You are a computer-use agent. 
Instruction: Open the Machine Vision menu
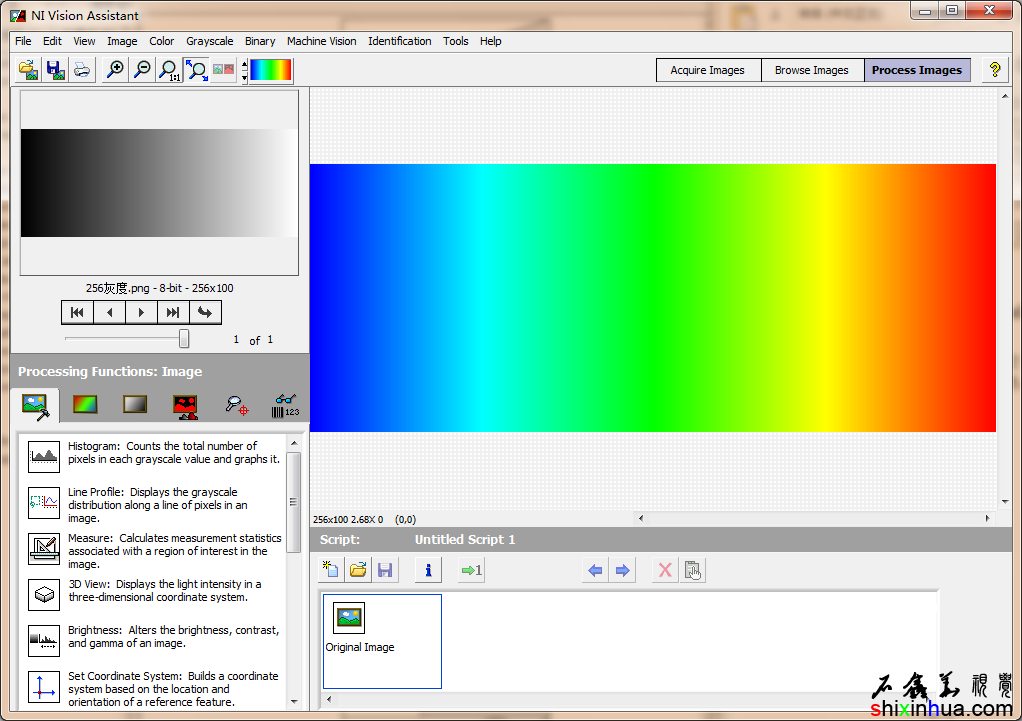pyautogui.click(x=321, y=41)
